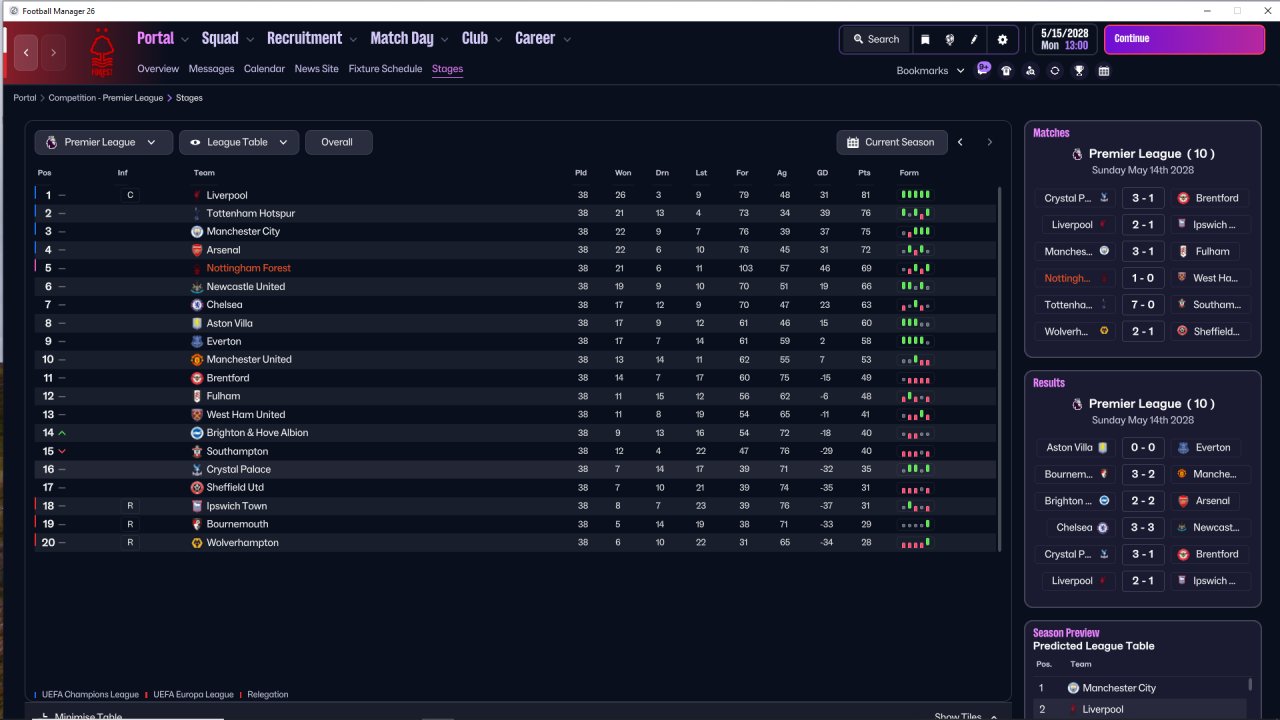Image resolution: width=1280 pixels, height=720 pixels.
Task: Click the Wolverhampton crest in league table row
Action: pyautogui.click(x=197, y=543)
